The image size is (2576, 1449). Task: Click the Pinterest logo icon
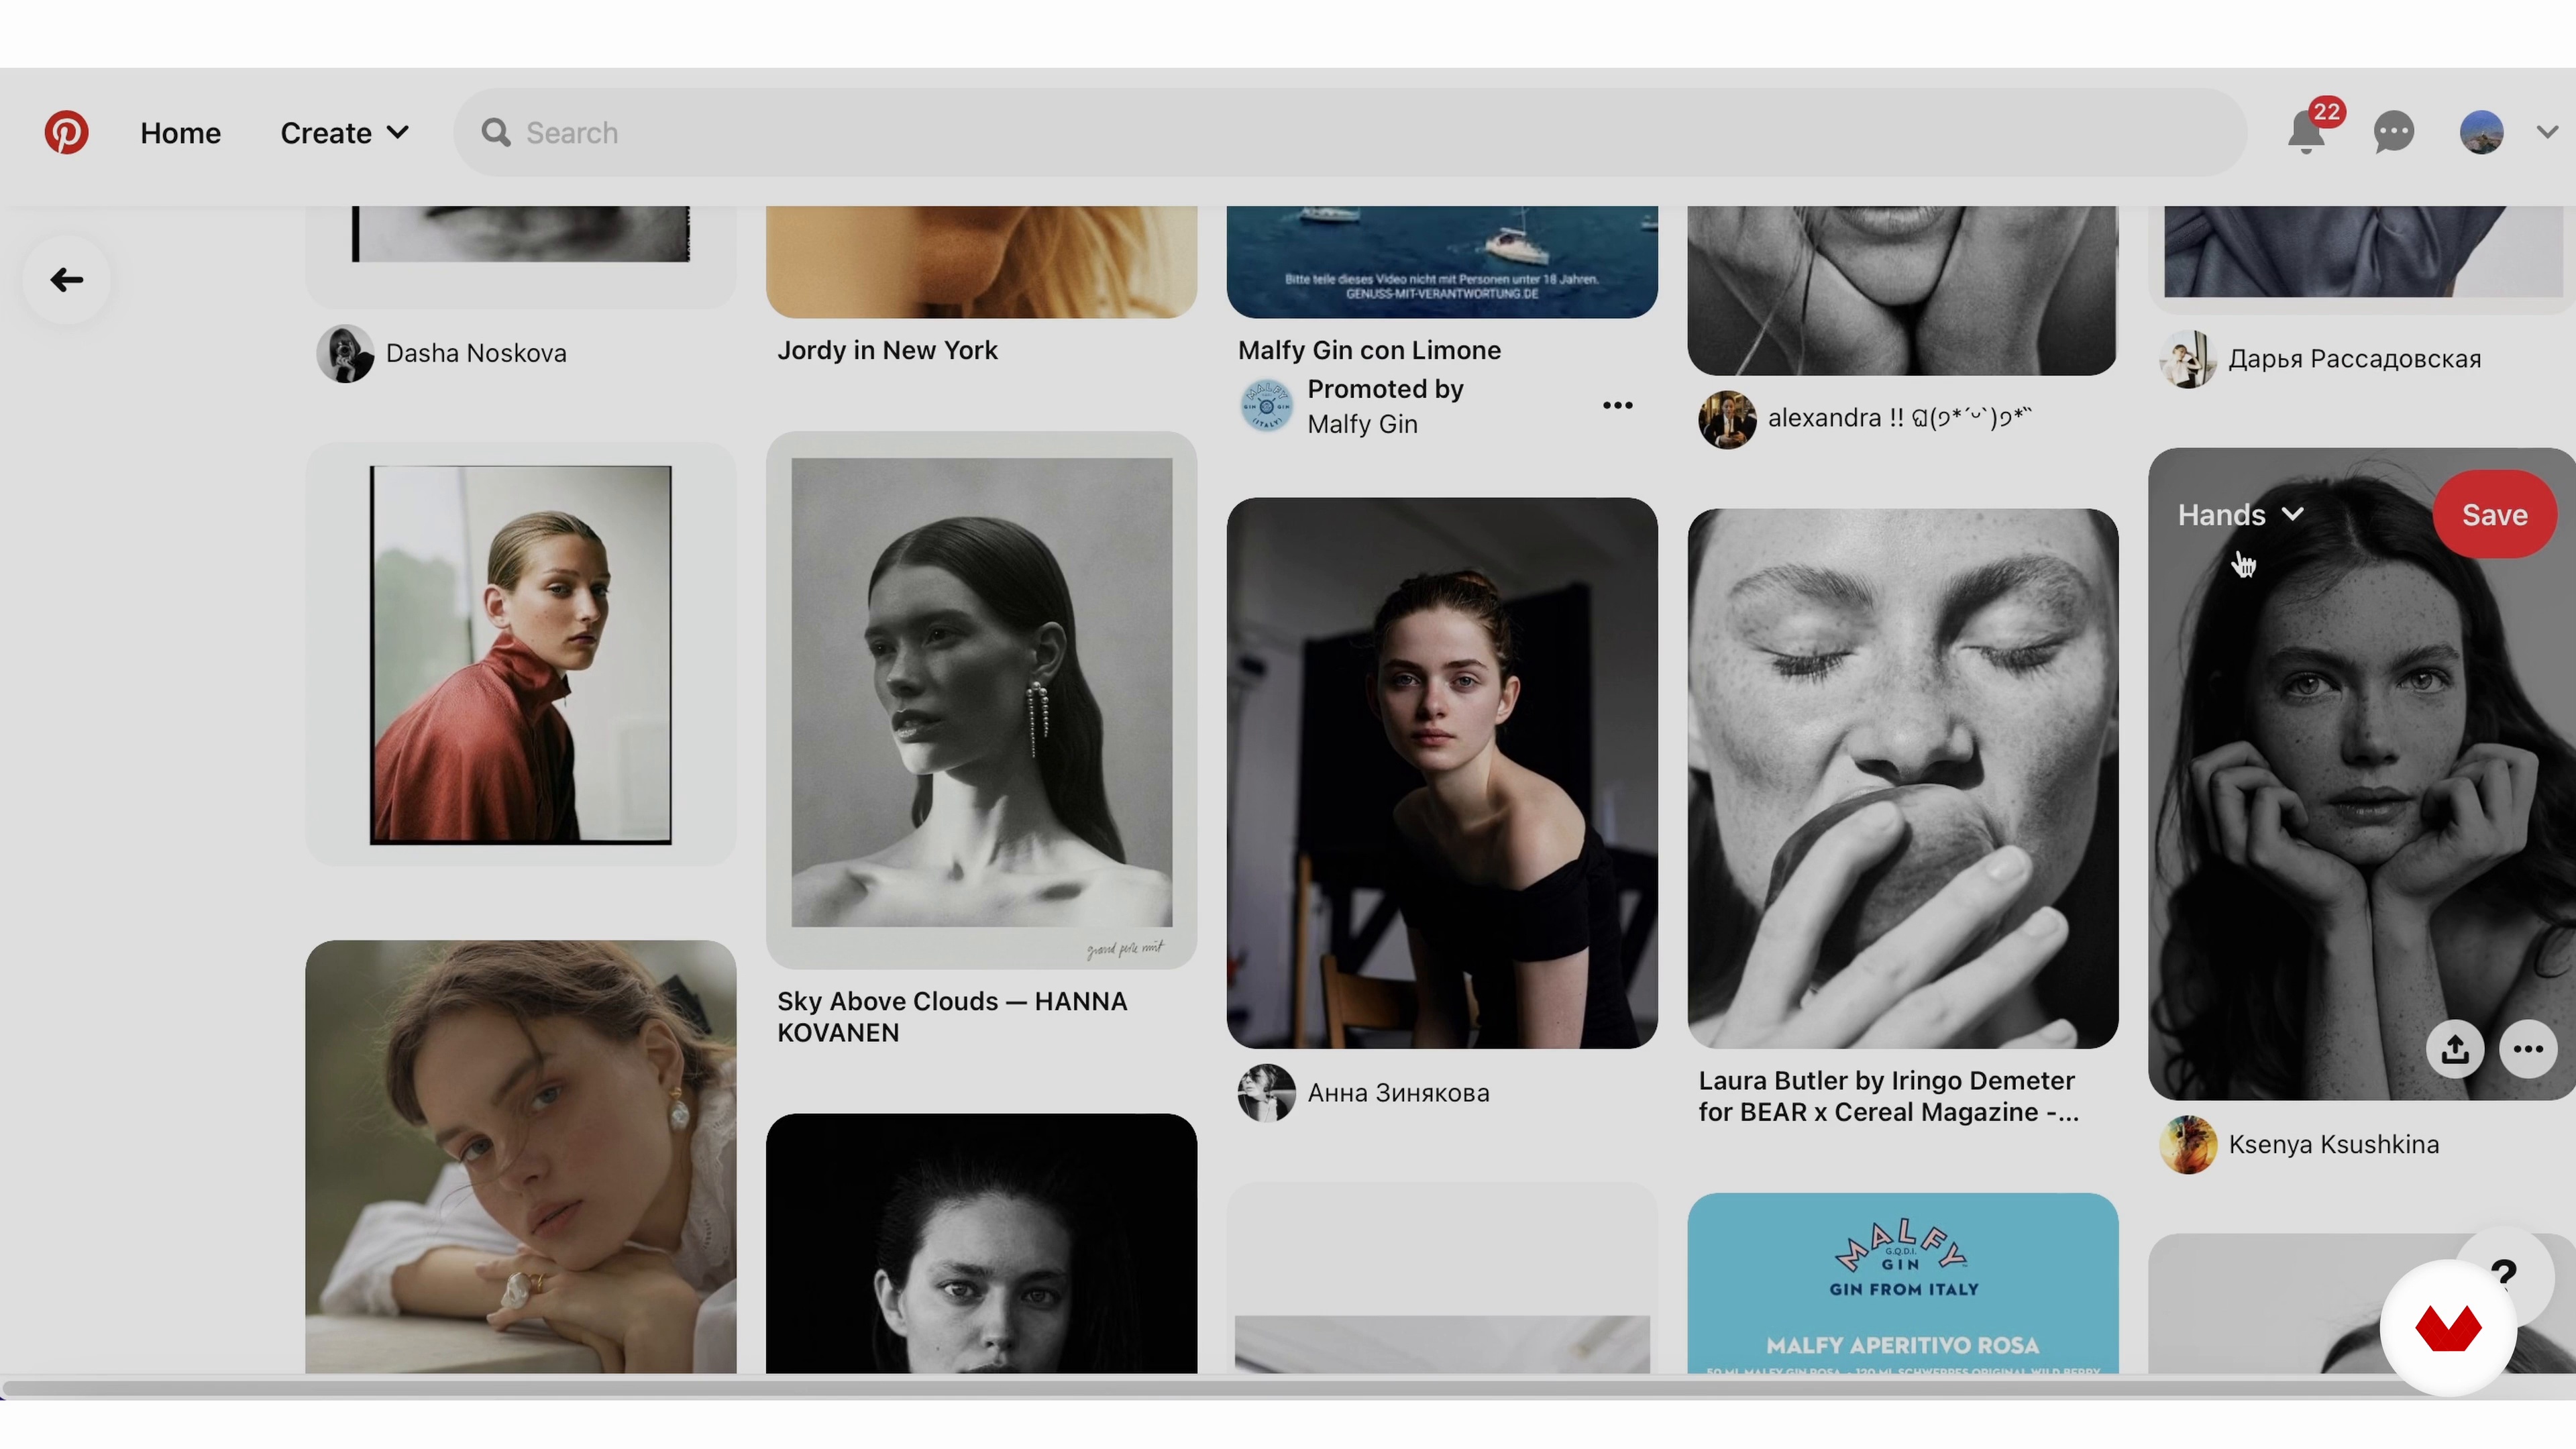[x=66, y=132]
